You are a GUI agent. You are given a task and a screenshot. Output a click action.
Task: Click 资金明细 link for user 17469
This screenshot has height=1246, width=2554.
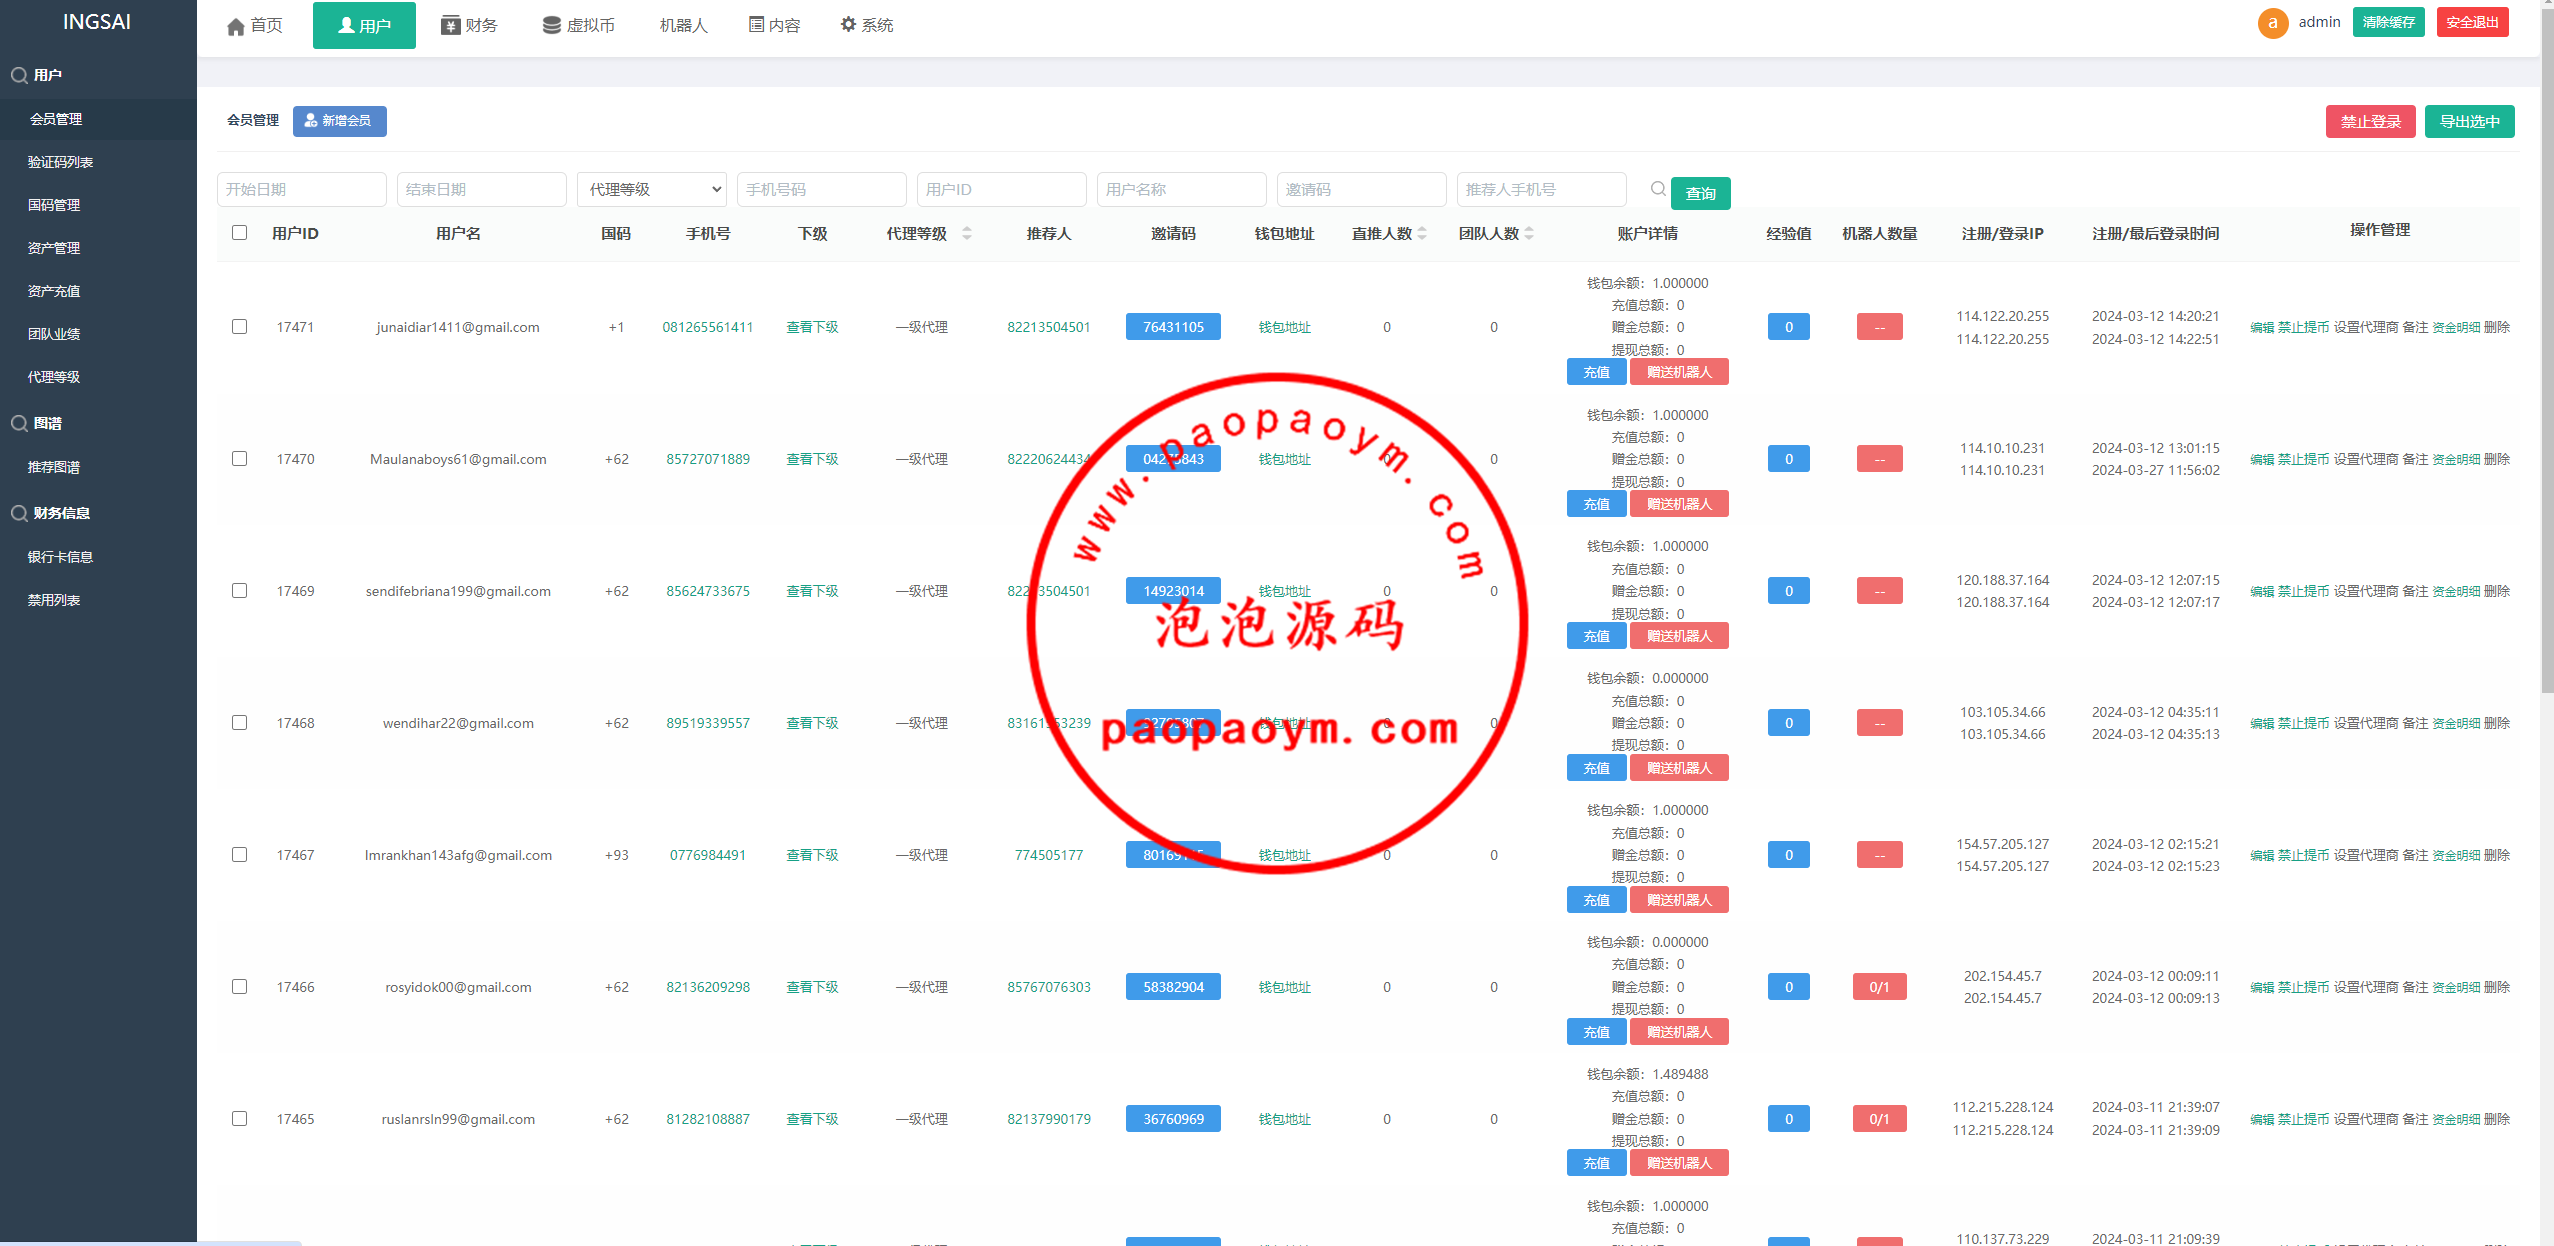[2456, 591]
